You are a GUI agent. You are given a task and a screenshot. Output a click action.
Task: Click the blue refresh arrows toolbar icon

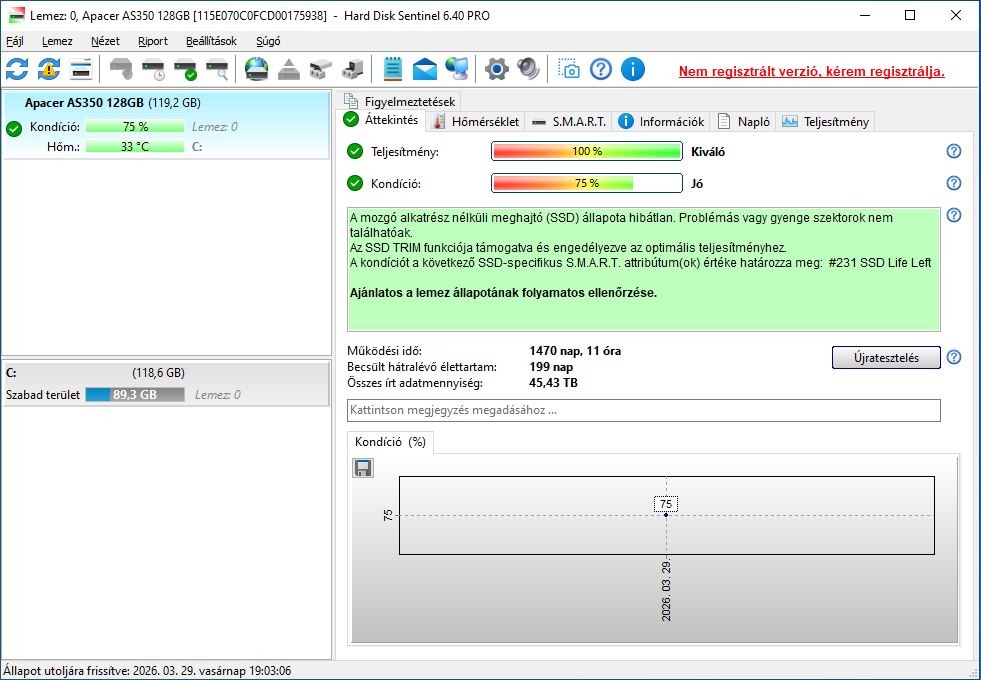17,69
